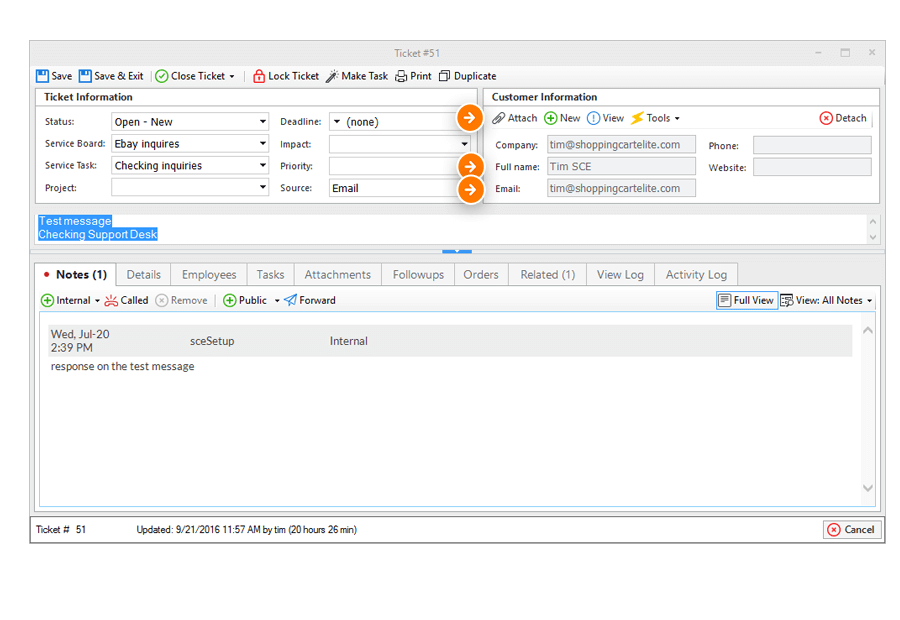Screen dimensions: 900x620
Task: Open the Tasks tab
Action: [270, 274]
